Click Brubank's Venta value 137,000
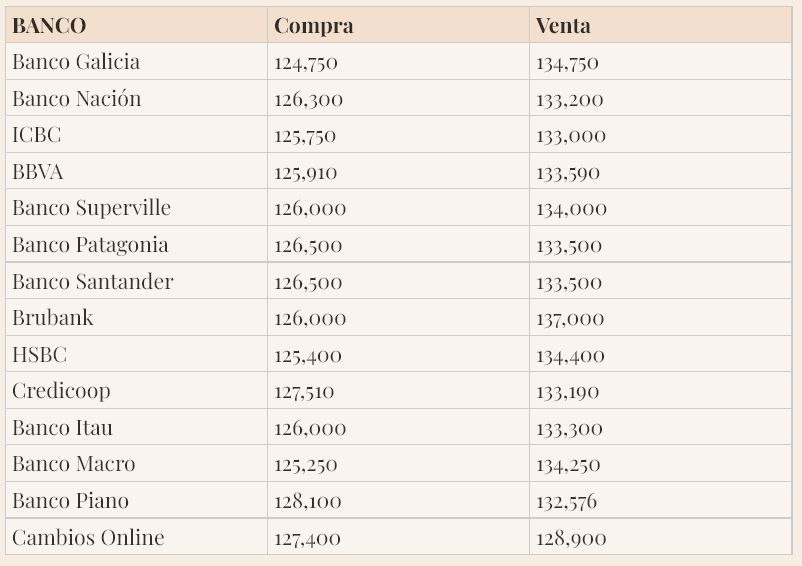The image size is (802, 566). coord(570,319)
